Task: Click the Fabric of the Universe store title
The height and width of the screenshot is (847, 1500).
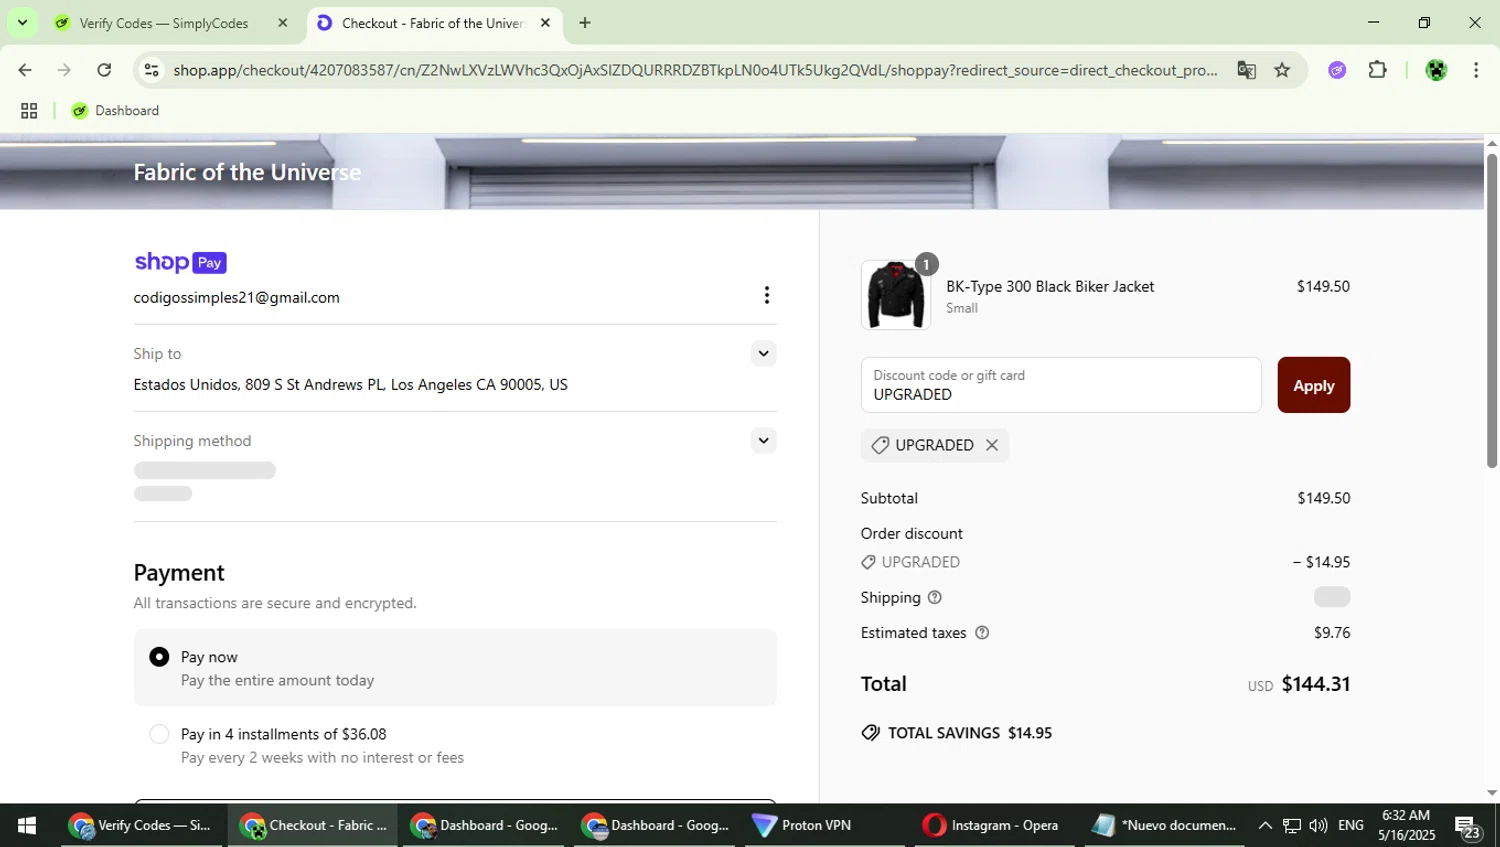Action: click(x=248, y=172)
